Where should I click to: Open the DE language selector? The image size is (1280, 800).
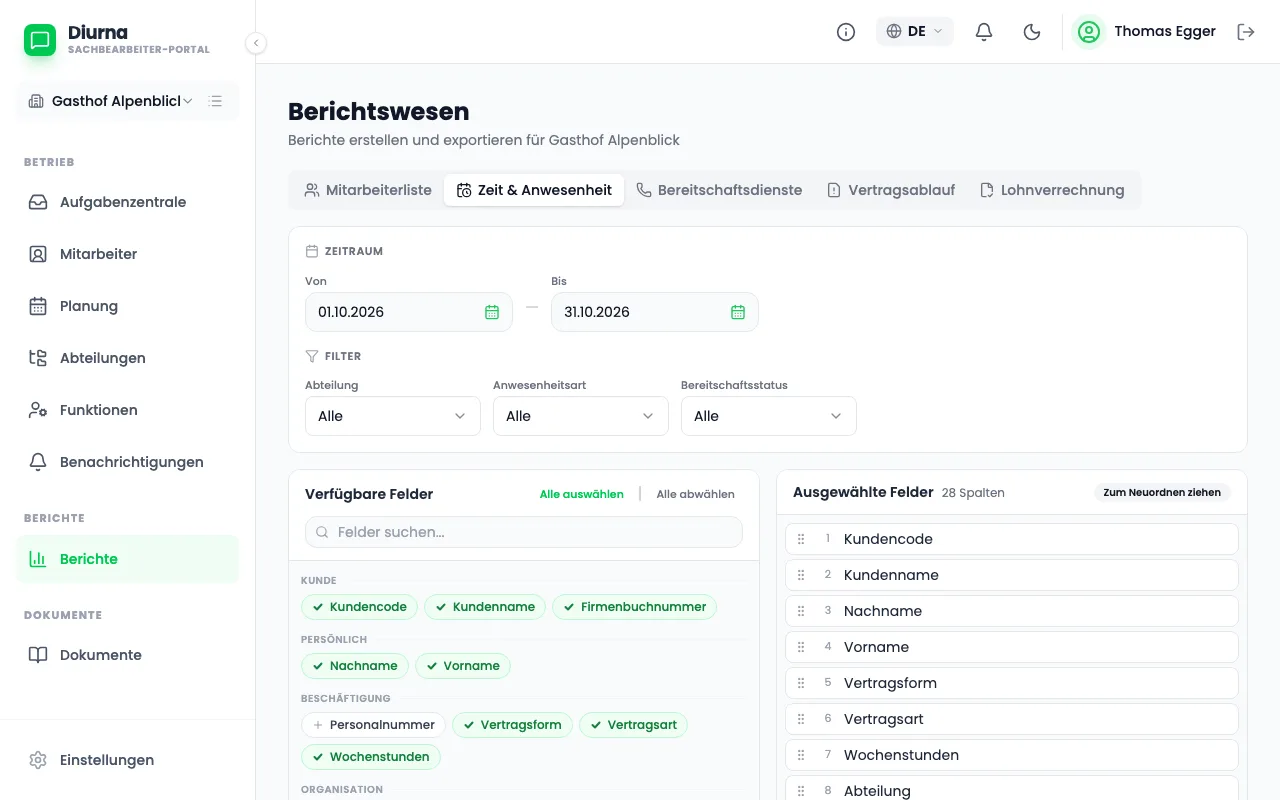(x=915, y=32)
